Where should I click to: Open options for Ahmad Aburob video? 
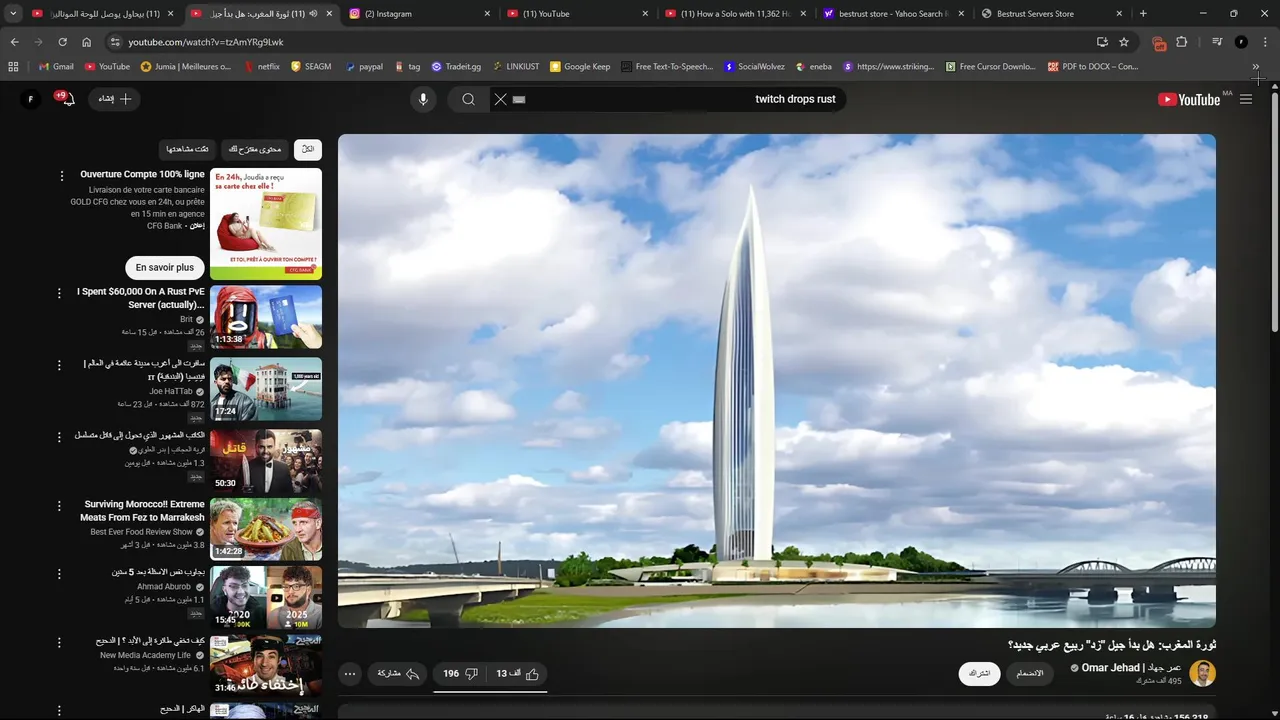(60, 574)
